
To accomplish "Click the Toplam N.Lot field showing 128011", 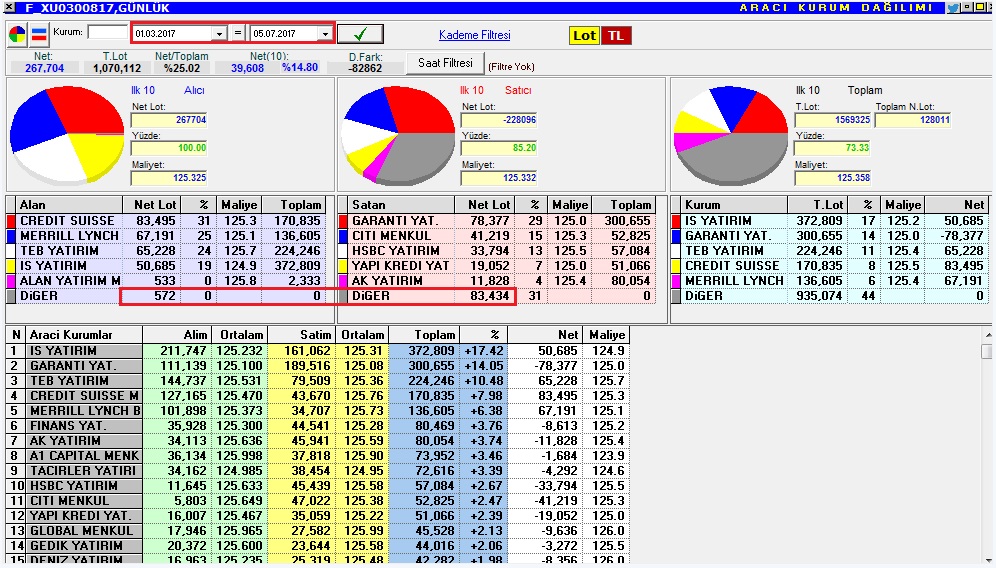I will click(913, 119).
